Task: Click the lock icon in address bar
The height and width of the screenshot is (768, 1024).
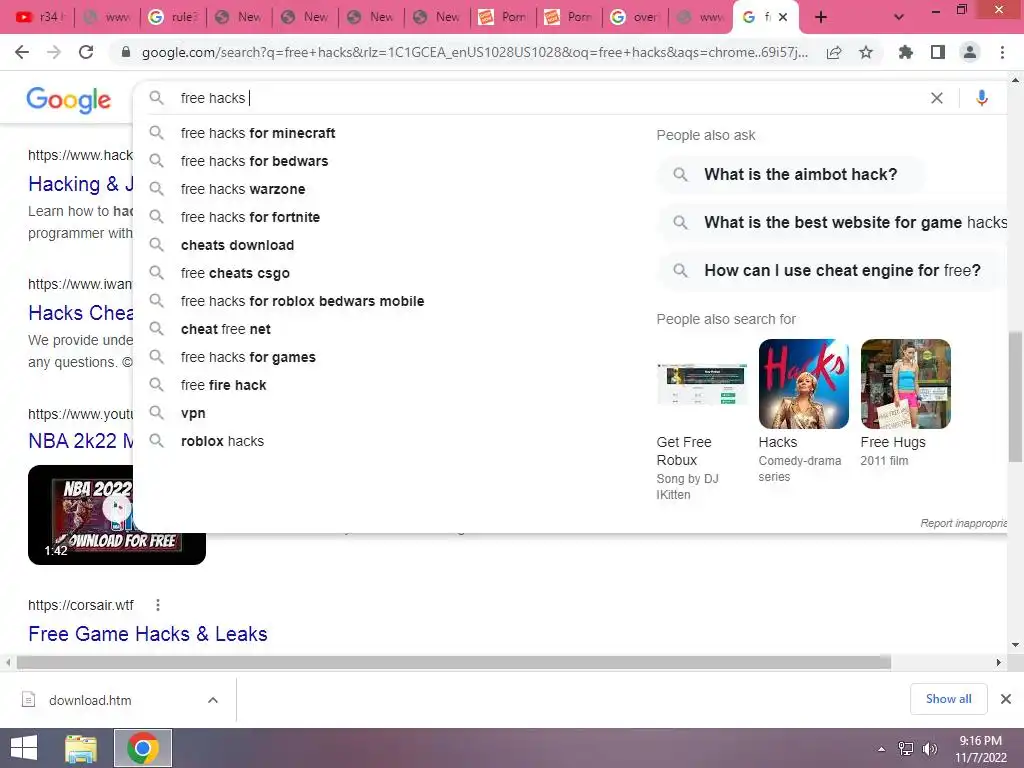Action: click(126, 52)
